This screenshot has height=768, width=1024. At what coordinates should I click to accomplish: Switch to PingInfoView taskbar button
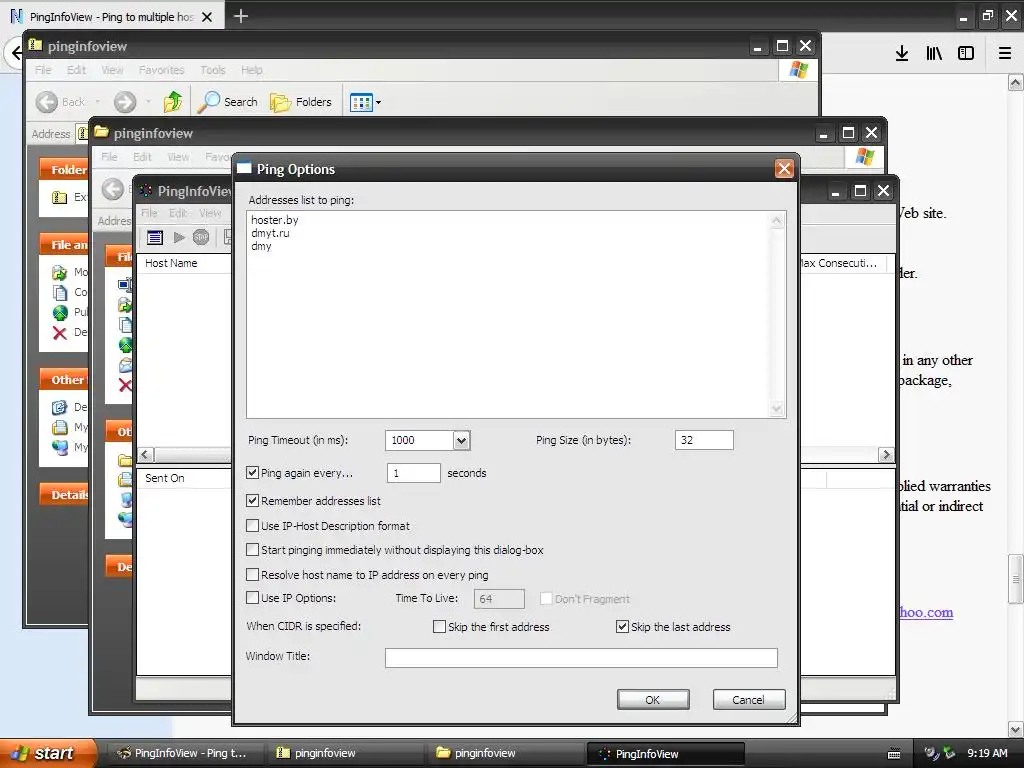coord(666,754)
